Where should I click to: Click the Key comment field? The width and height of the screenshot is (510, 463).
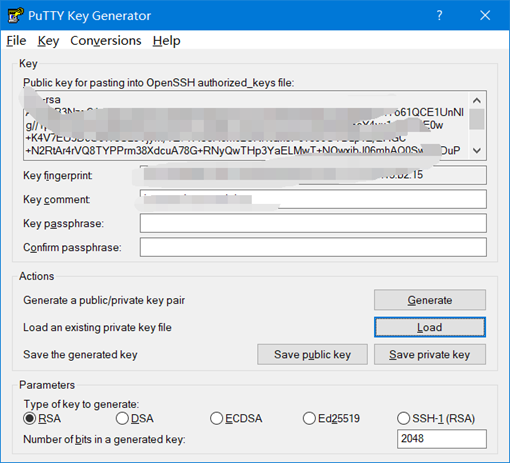pos(313,199)
